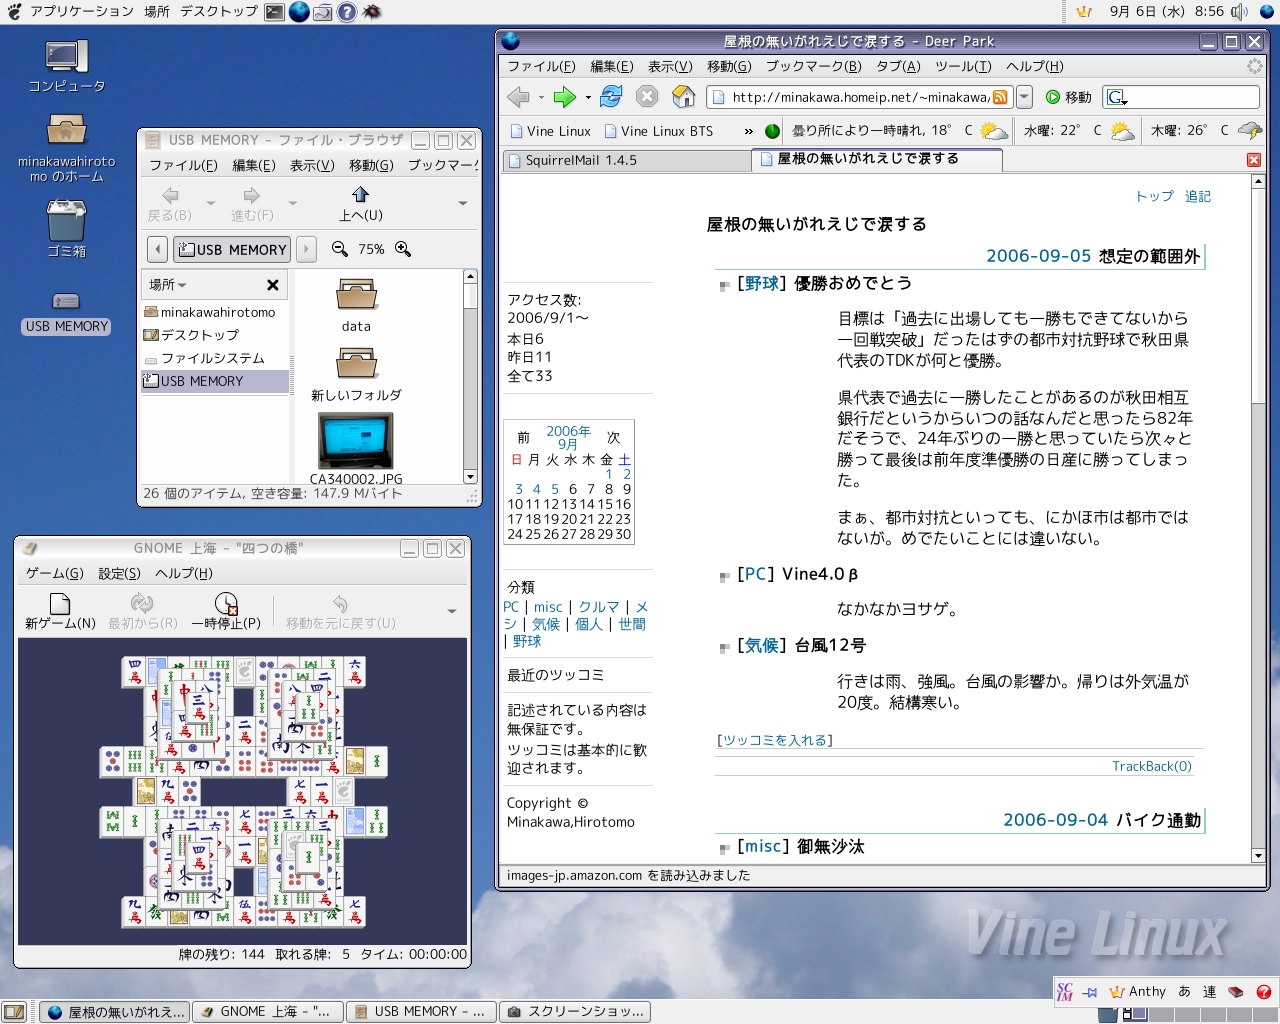Click the トップ link on the page
1280x1024 pixels.
[1154, 196]
